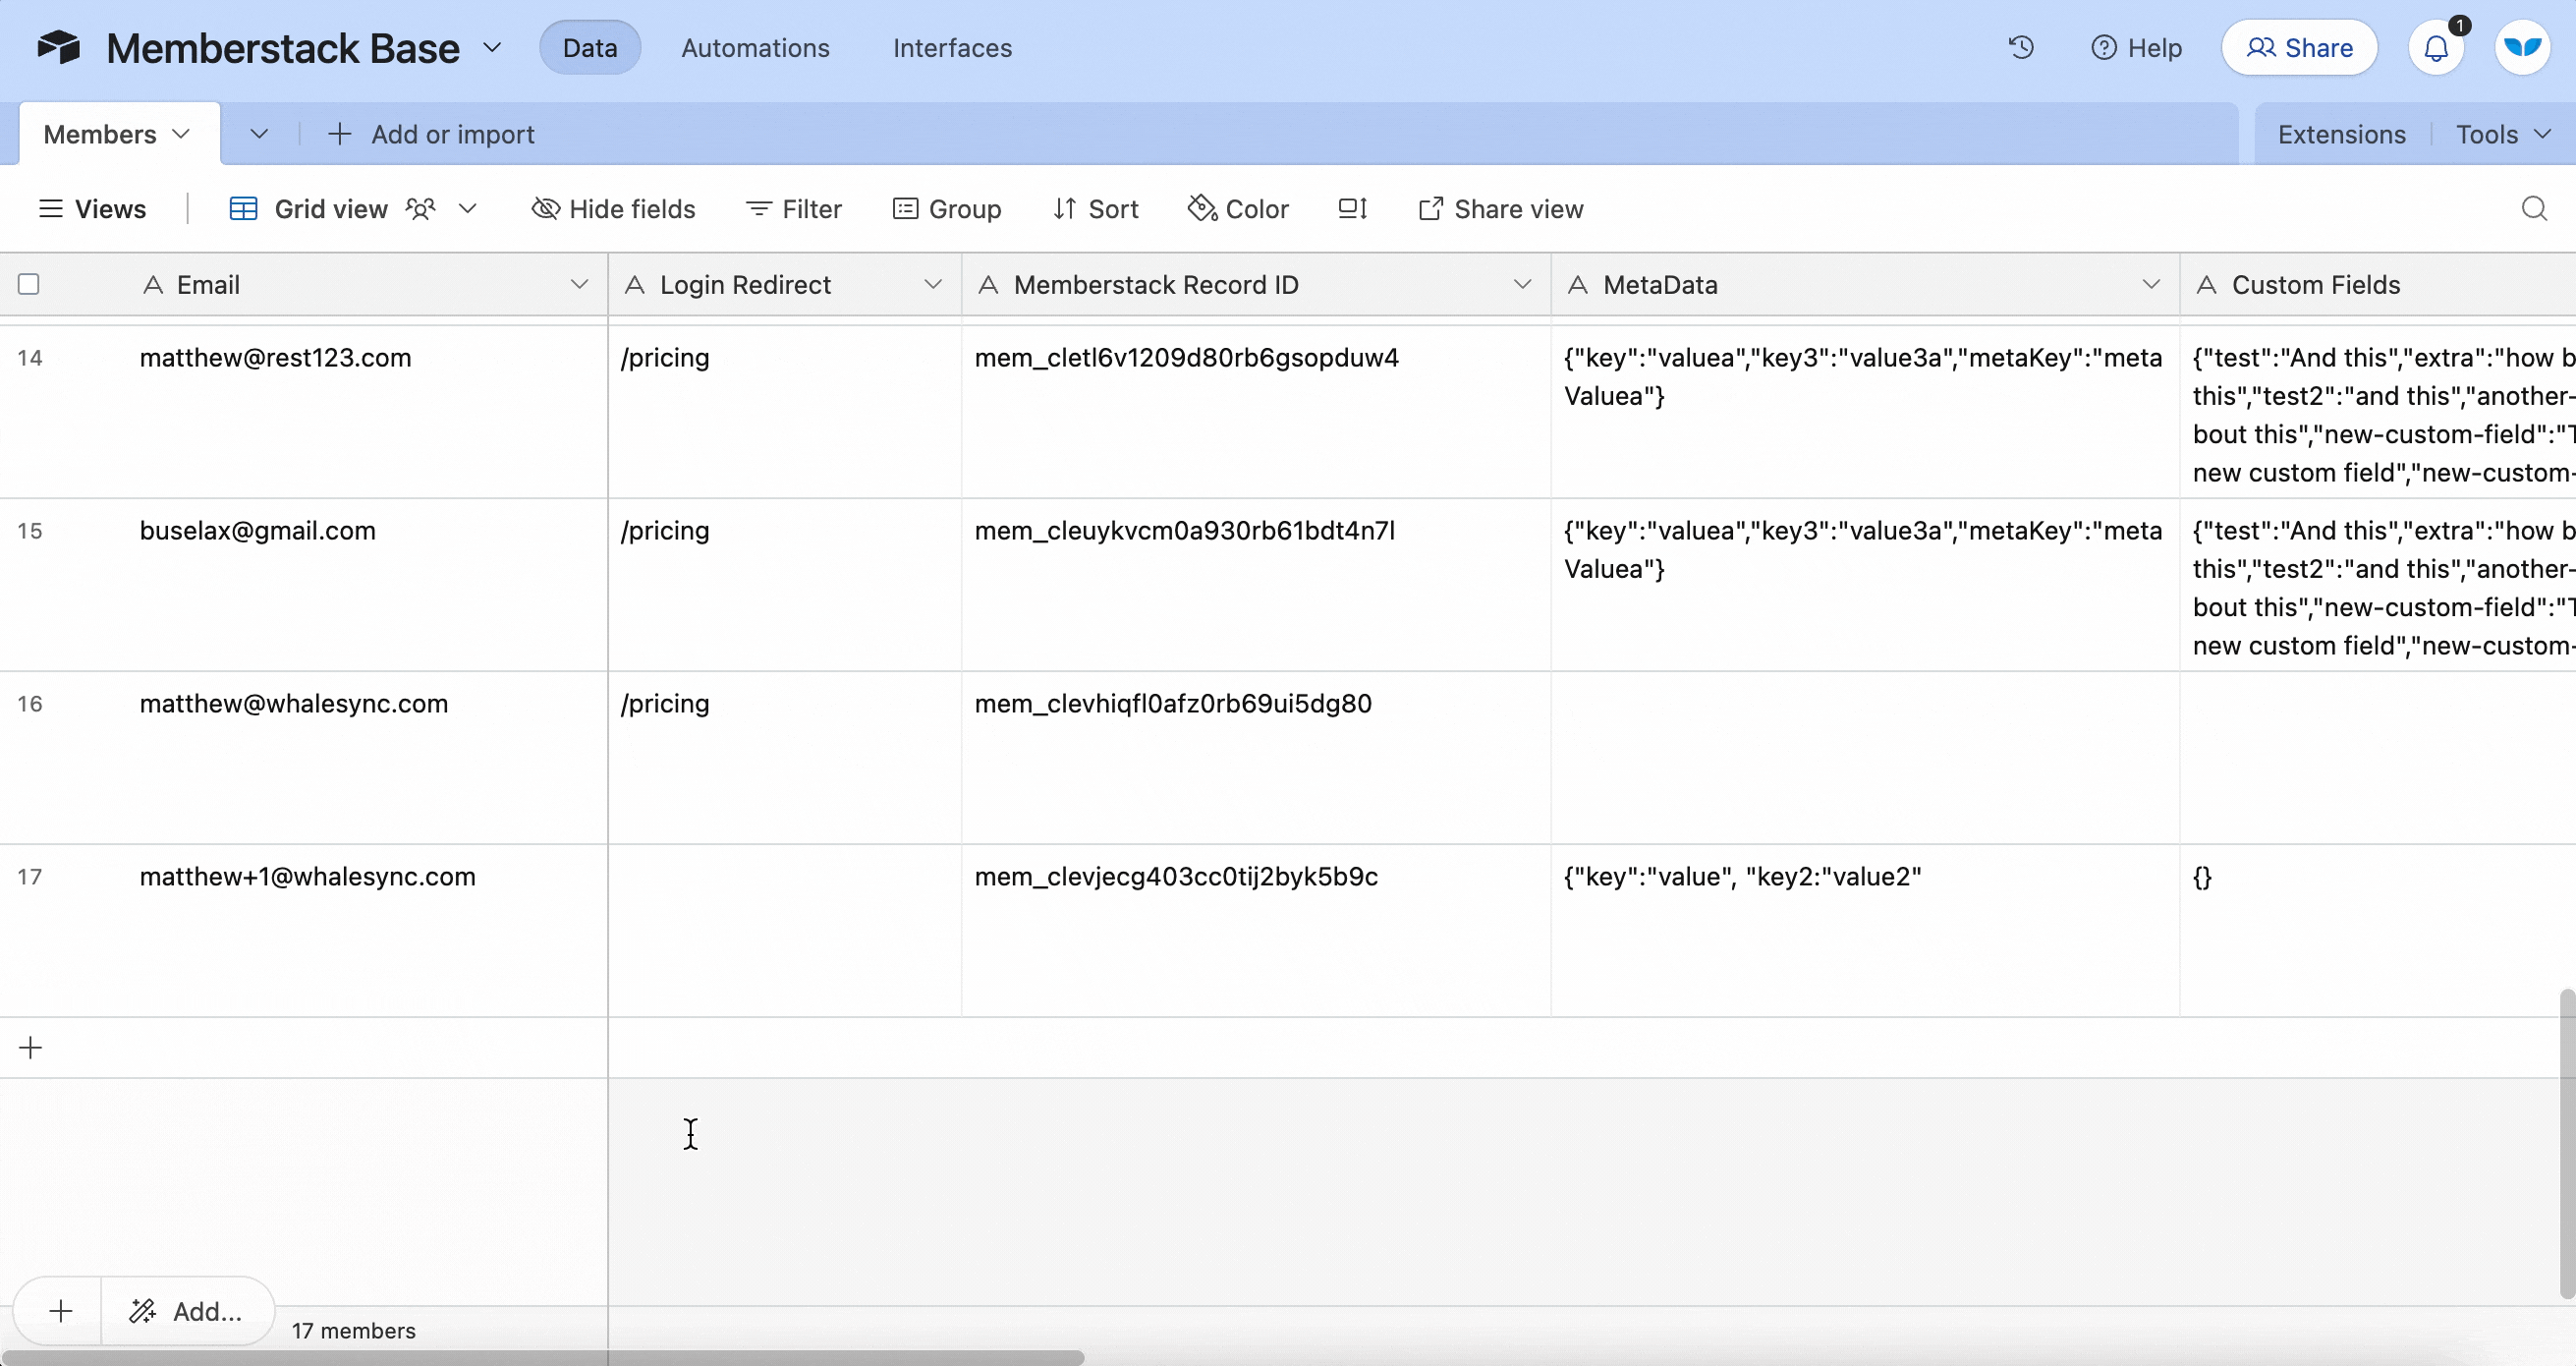Open the base history clock icon
The image size is (2576, 1366).
click(x=2021, y=47)
